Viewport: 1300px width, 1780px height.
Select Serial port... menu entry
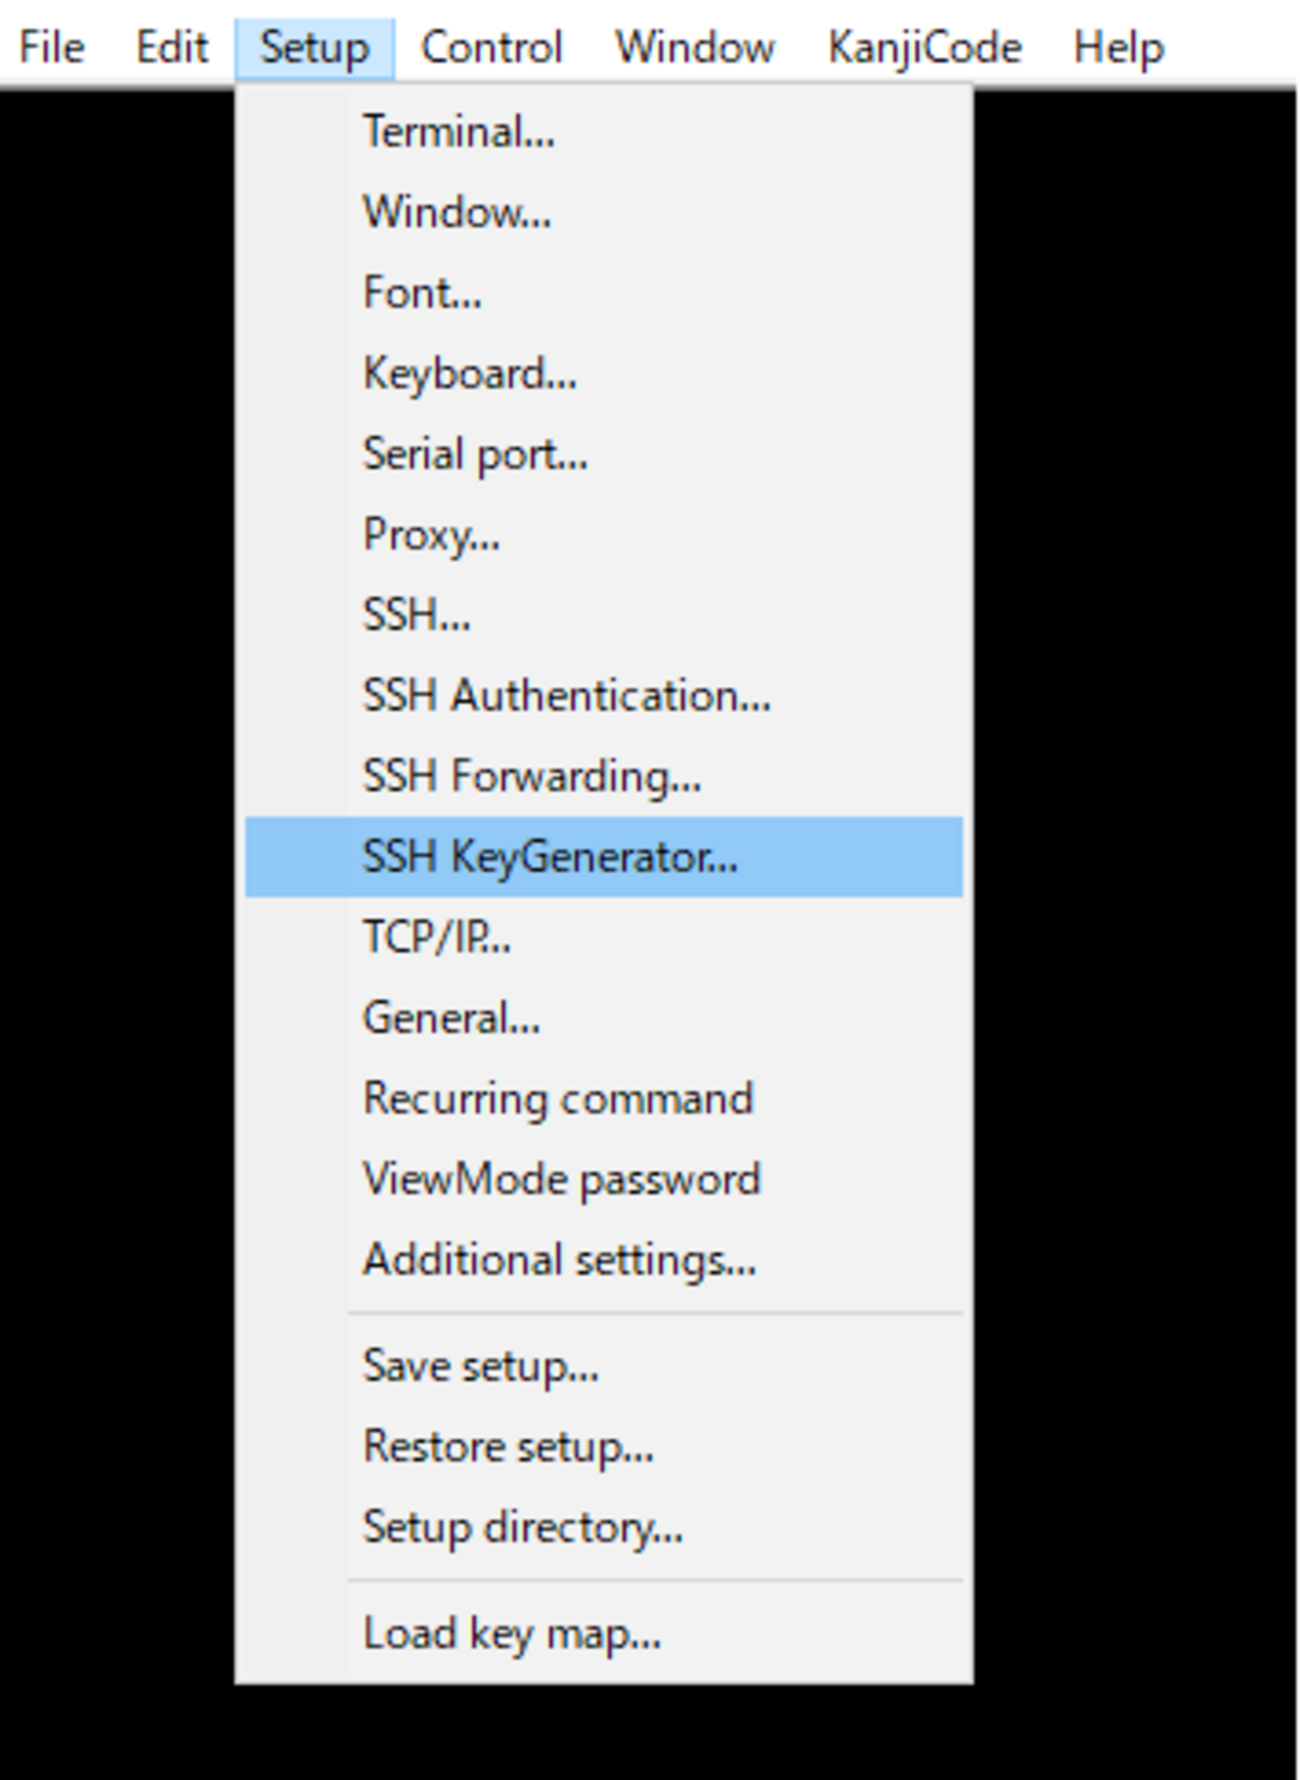(475, 454)
